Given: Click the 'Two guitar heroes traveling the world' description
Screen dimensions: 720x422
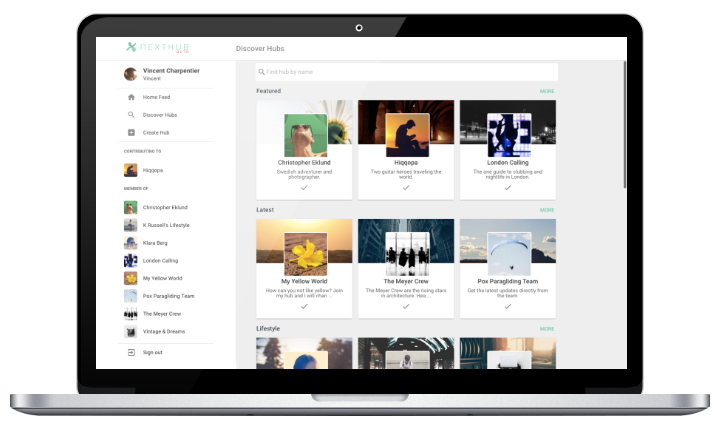Looking at the screenshot, I should click(x=406, y=174).
